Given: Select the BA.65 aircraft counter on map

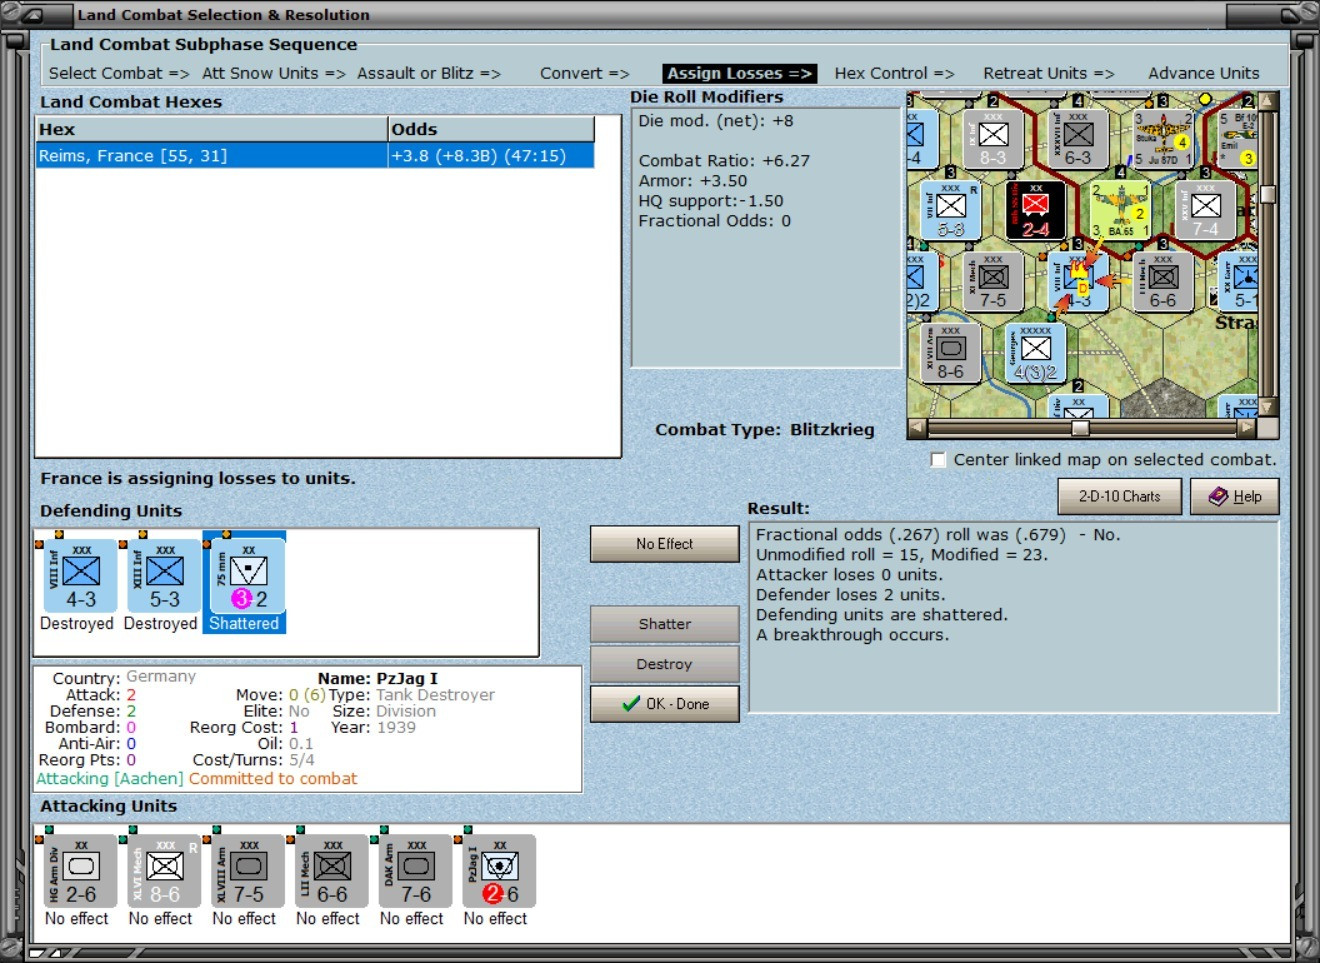Looking at the screenshot, I should coord(1120,210).
